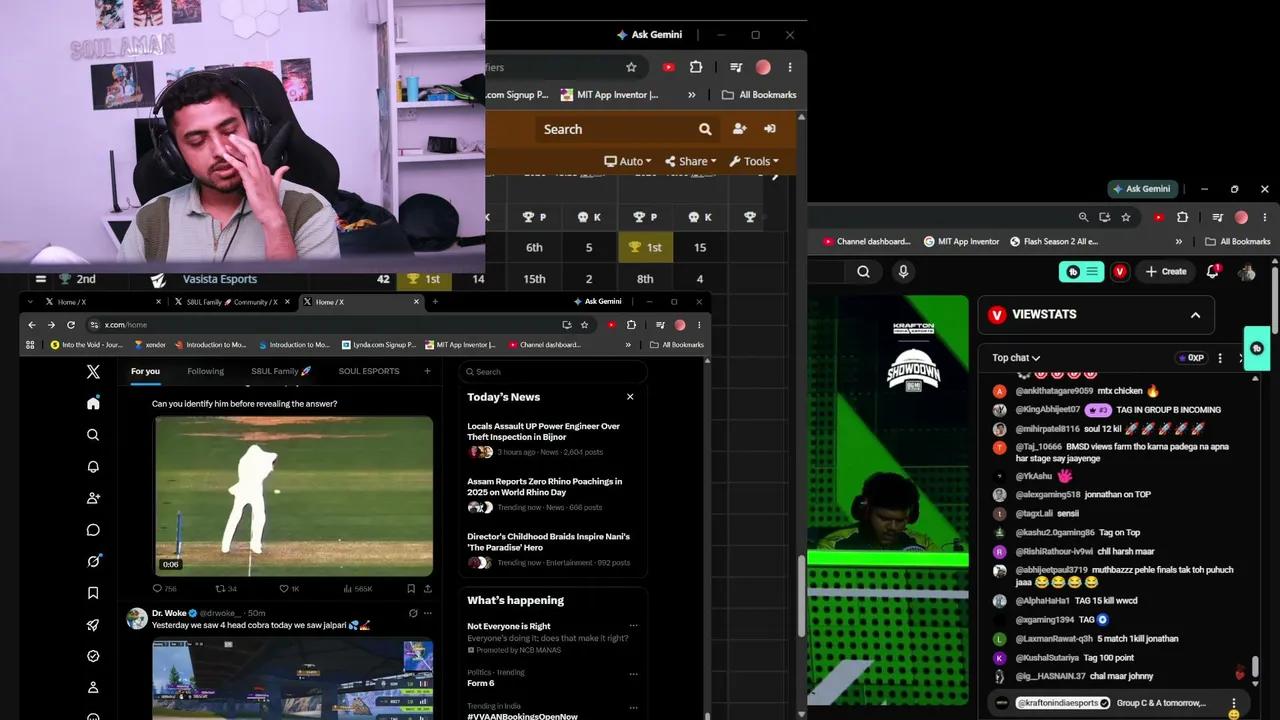The height and width of the screenshot is (720, 1280).
Task: Open Tools dropdown on brown page
Action: pos(754,161)
